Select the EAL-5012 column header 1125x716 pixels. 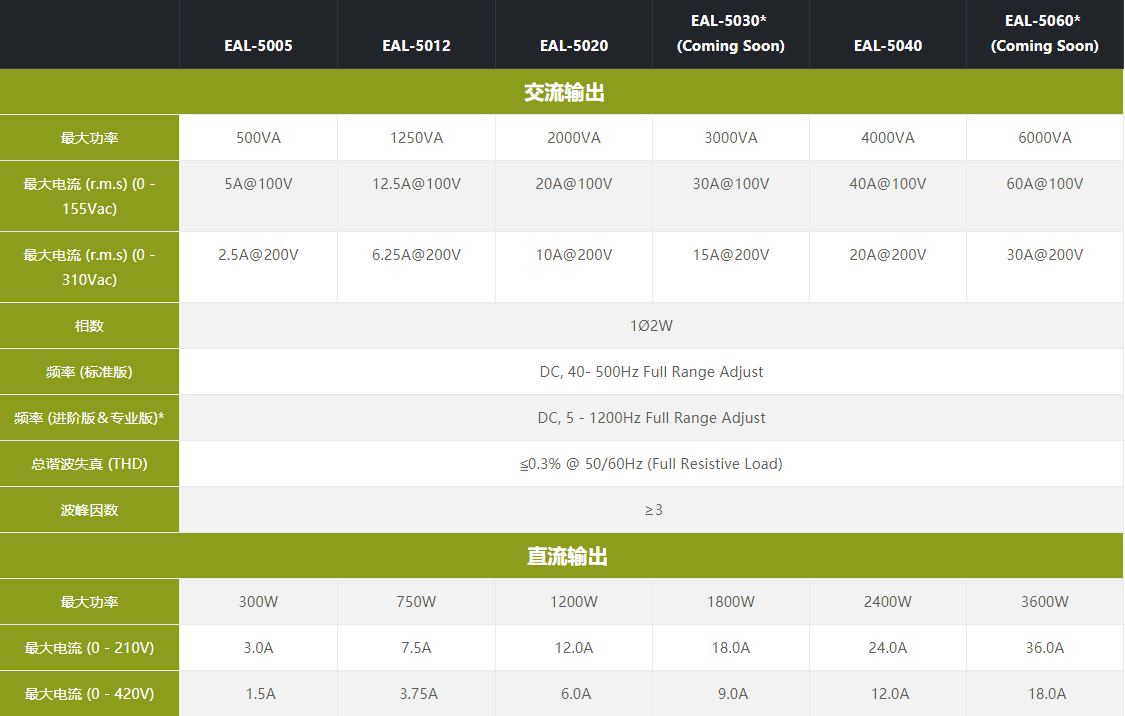pos(416,45)
